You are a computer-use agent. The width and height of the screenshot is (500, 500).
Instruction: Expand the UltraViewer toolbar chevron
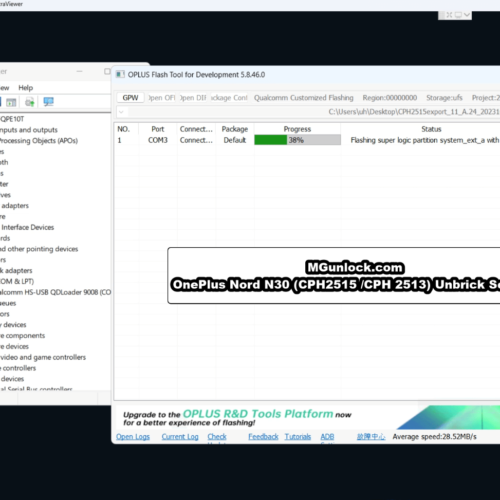(467, 15)
